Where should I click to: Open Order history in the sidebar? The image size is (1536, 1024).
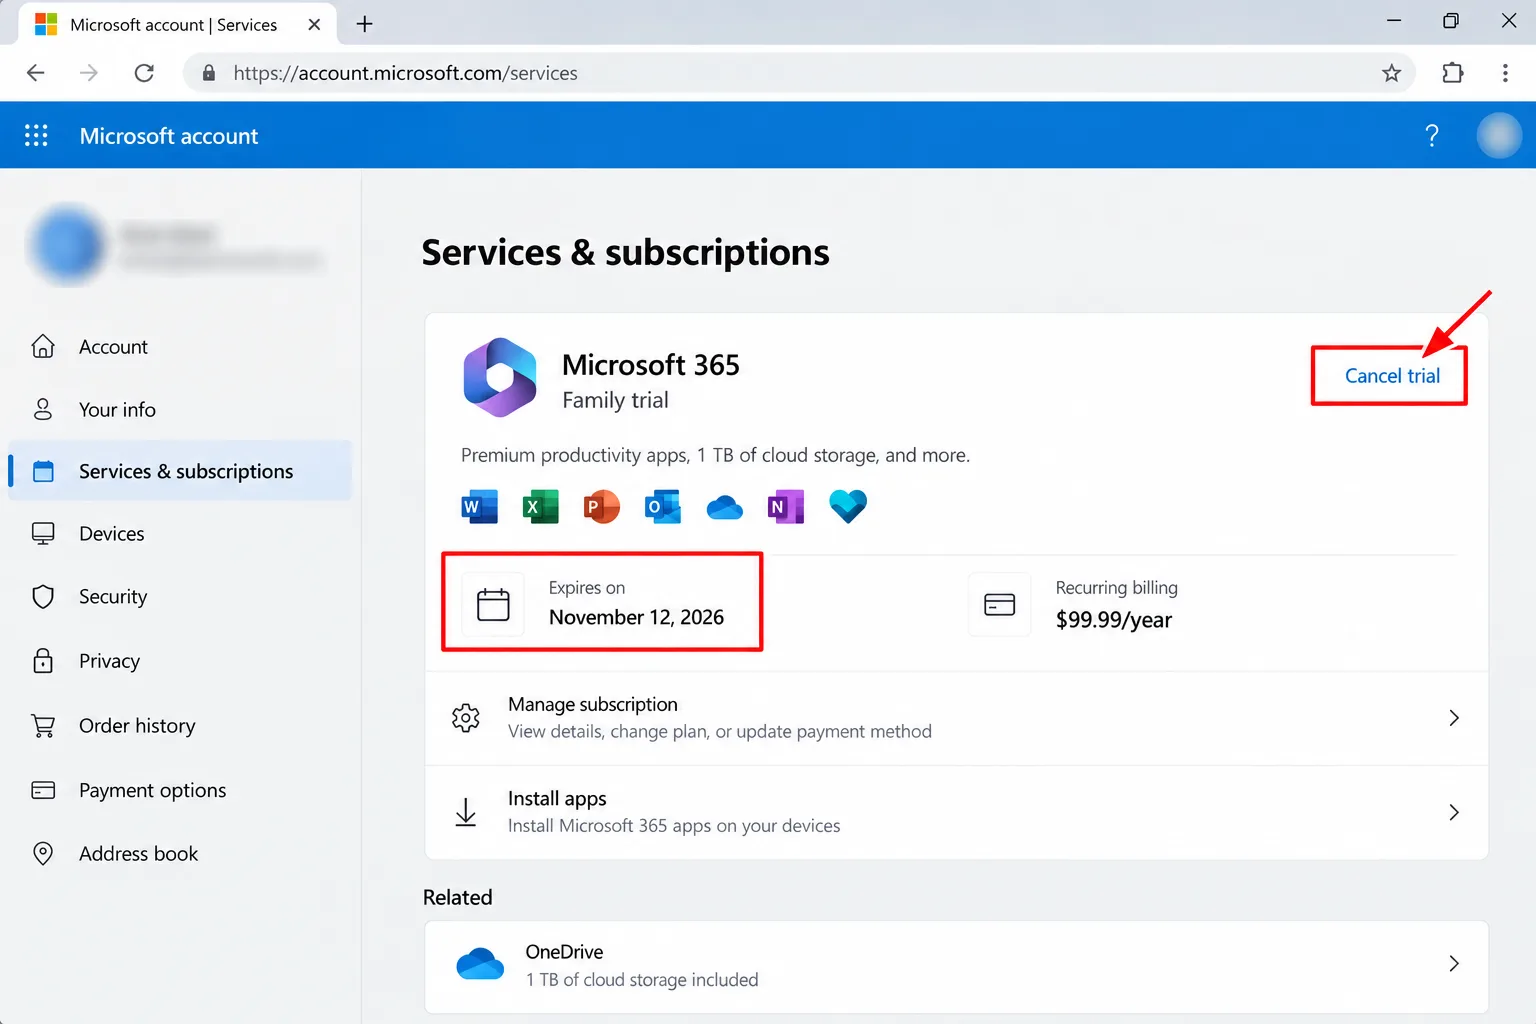[180, 726]
